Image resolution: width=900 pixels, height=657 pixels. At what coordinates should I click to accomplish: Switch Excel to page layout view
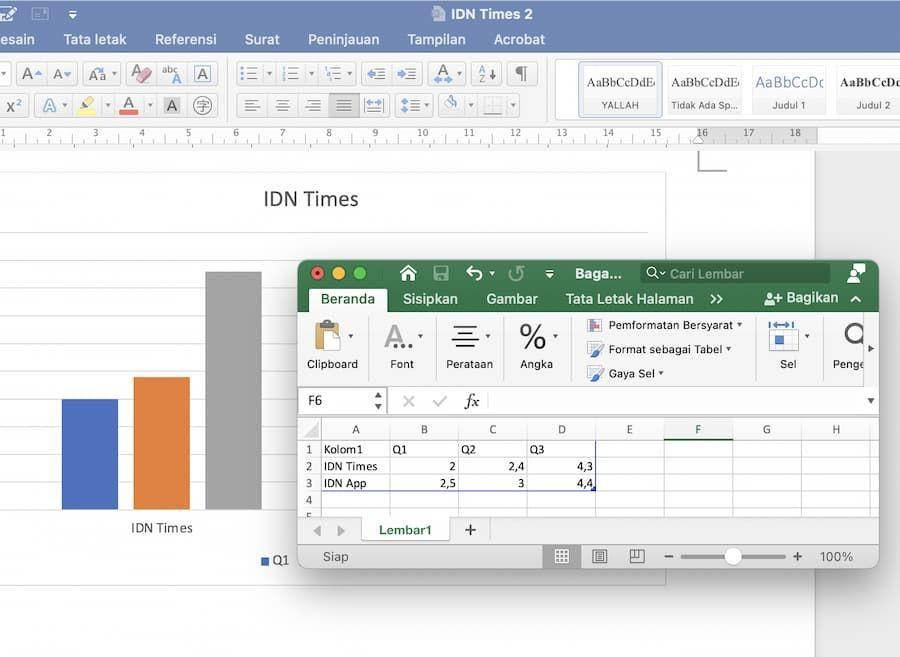point(599,556)
